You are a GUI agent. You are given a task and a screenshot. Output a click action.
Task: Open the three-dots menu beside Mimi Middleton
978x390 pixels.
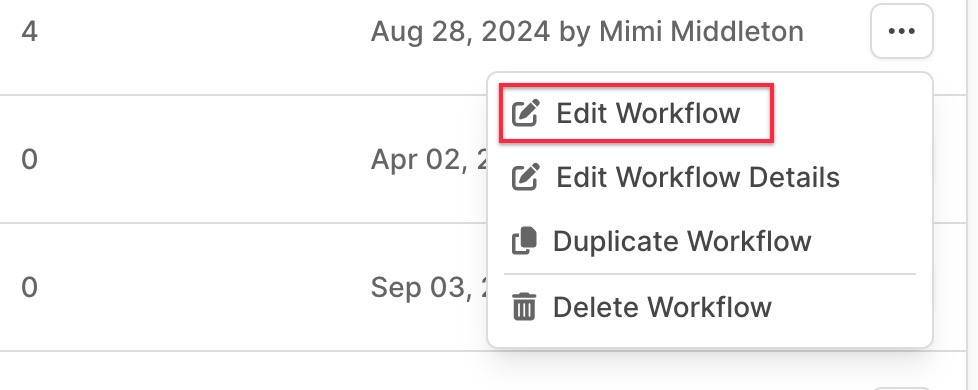(x=901, y=31)
